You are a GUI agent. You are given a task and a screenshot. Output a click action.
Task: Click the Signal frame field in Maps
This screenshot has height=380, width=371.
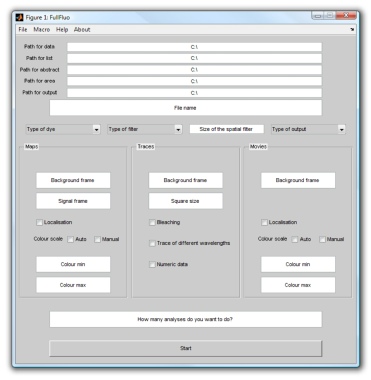pos(73,201)
